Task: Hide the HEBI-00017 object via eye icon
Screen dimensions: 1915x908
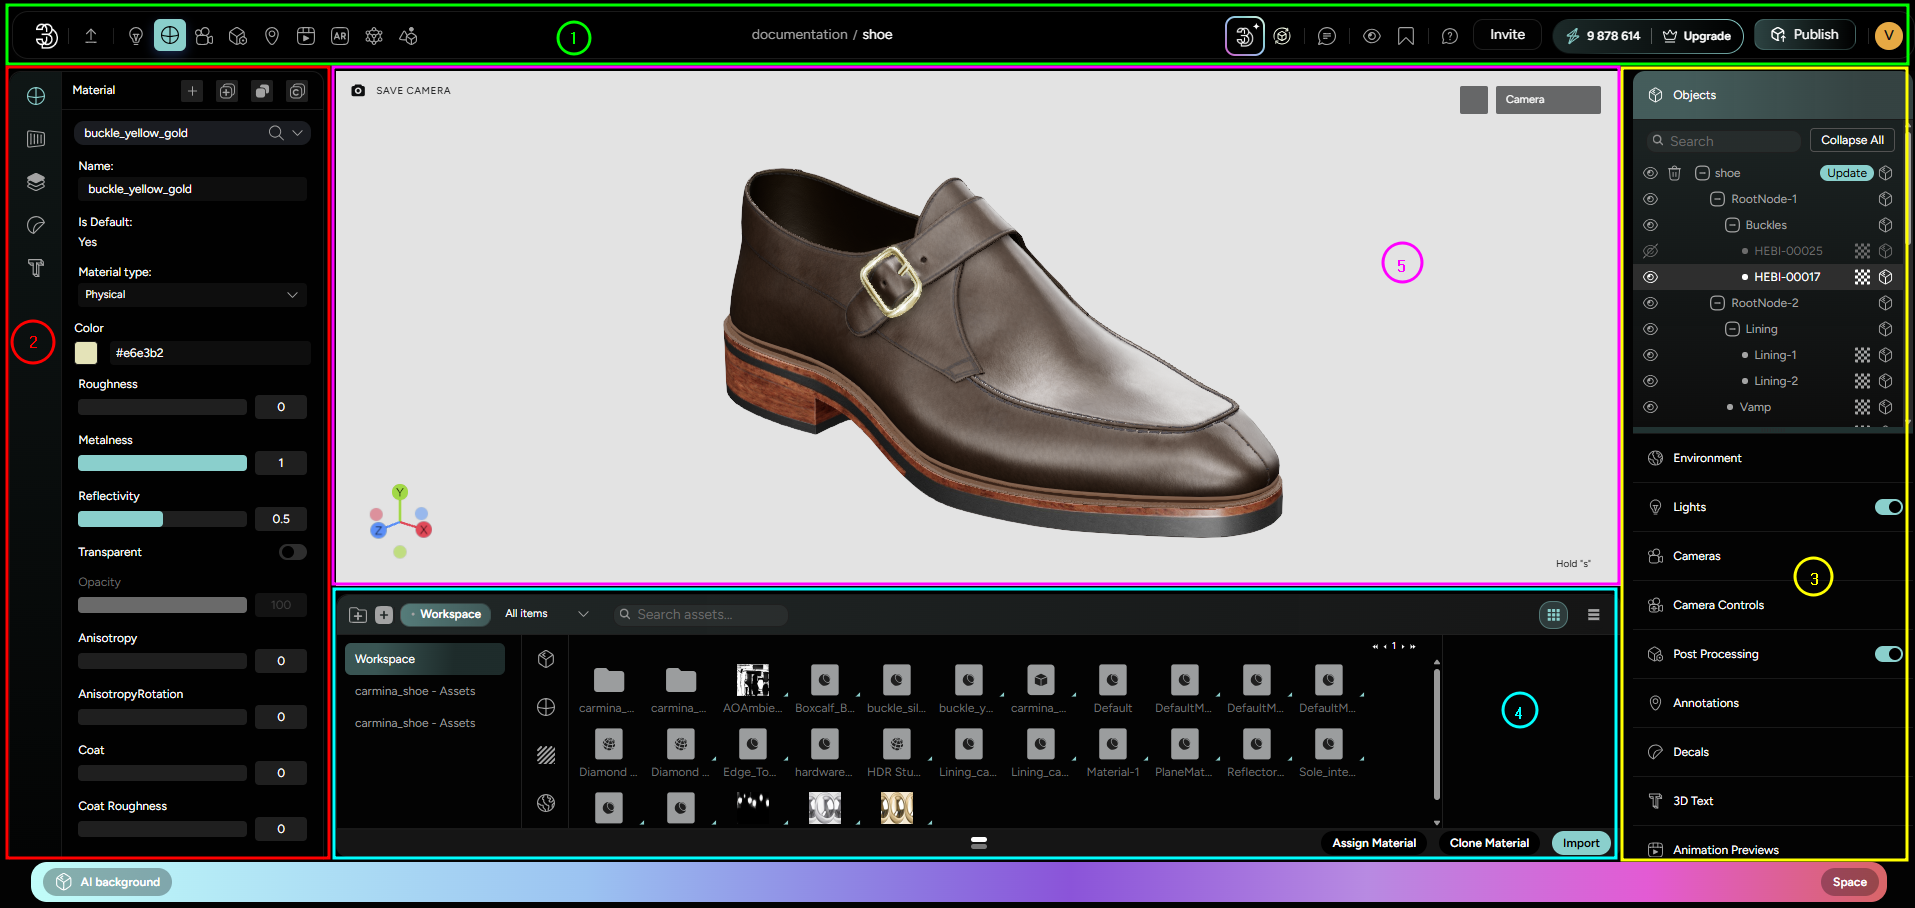Action: click(x=1650, y=277)
